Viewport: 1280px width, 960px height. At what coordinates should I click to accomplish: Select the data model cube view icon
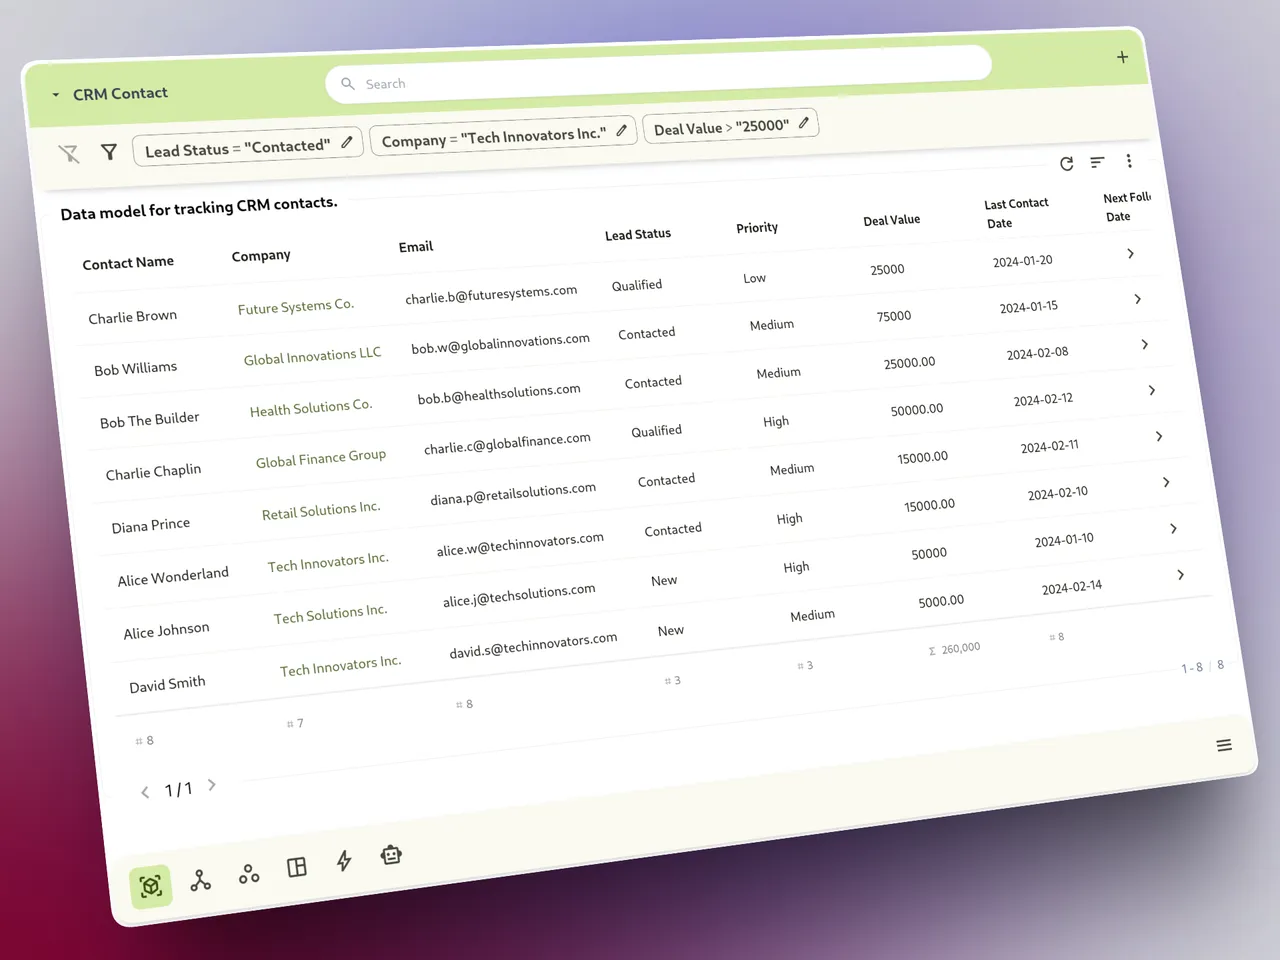(150, 886)
